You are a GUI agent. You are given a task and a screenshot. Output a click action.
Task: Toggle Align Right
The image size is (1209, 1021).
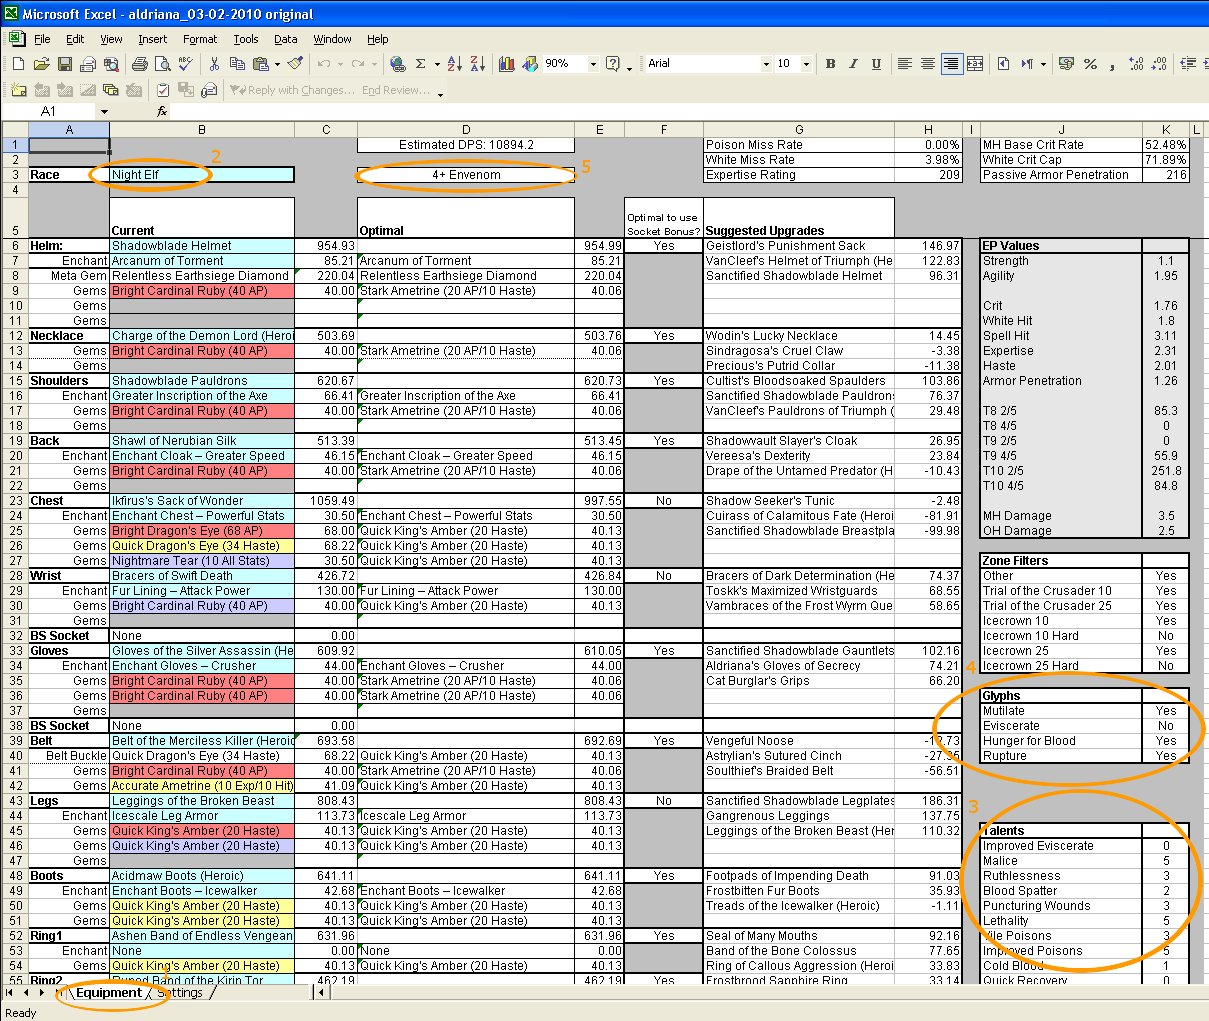[x=951, y=64]
